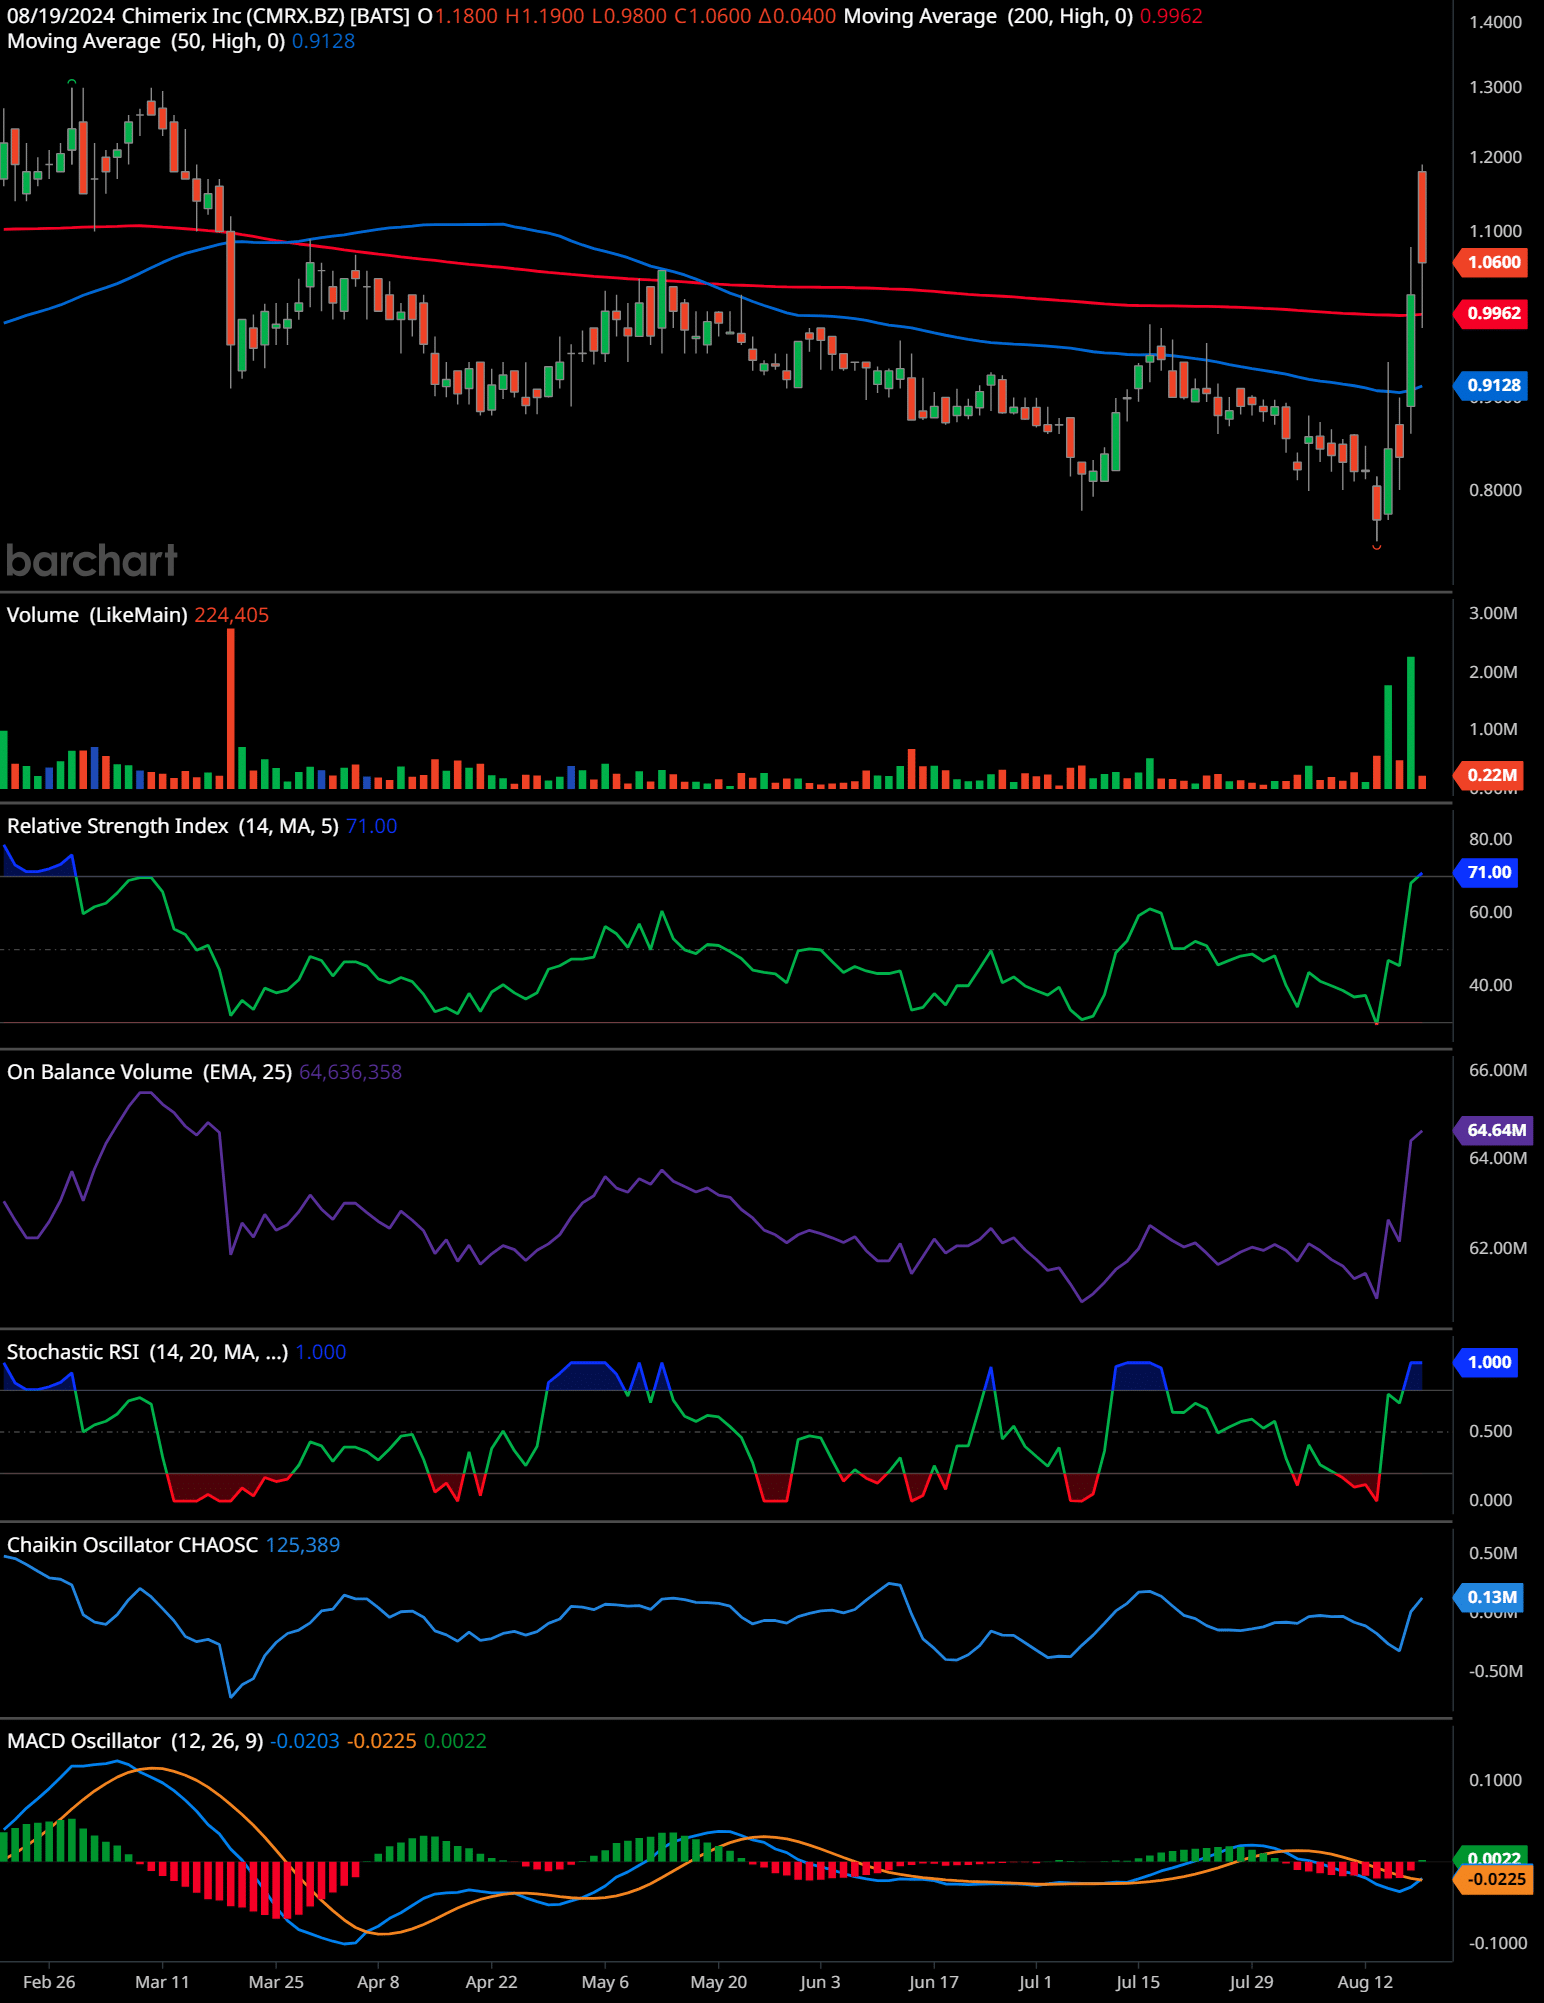Click the May 20 date on time axis
The image size is (1544, 2003).
pos(719,1982)
